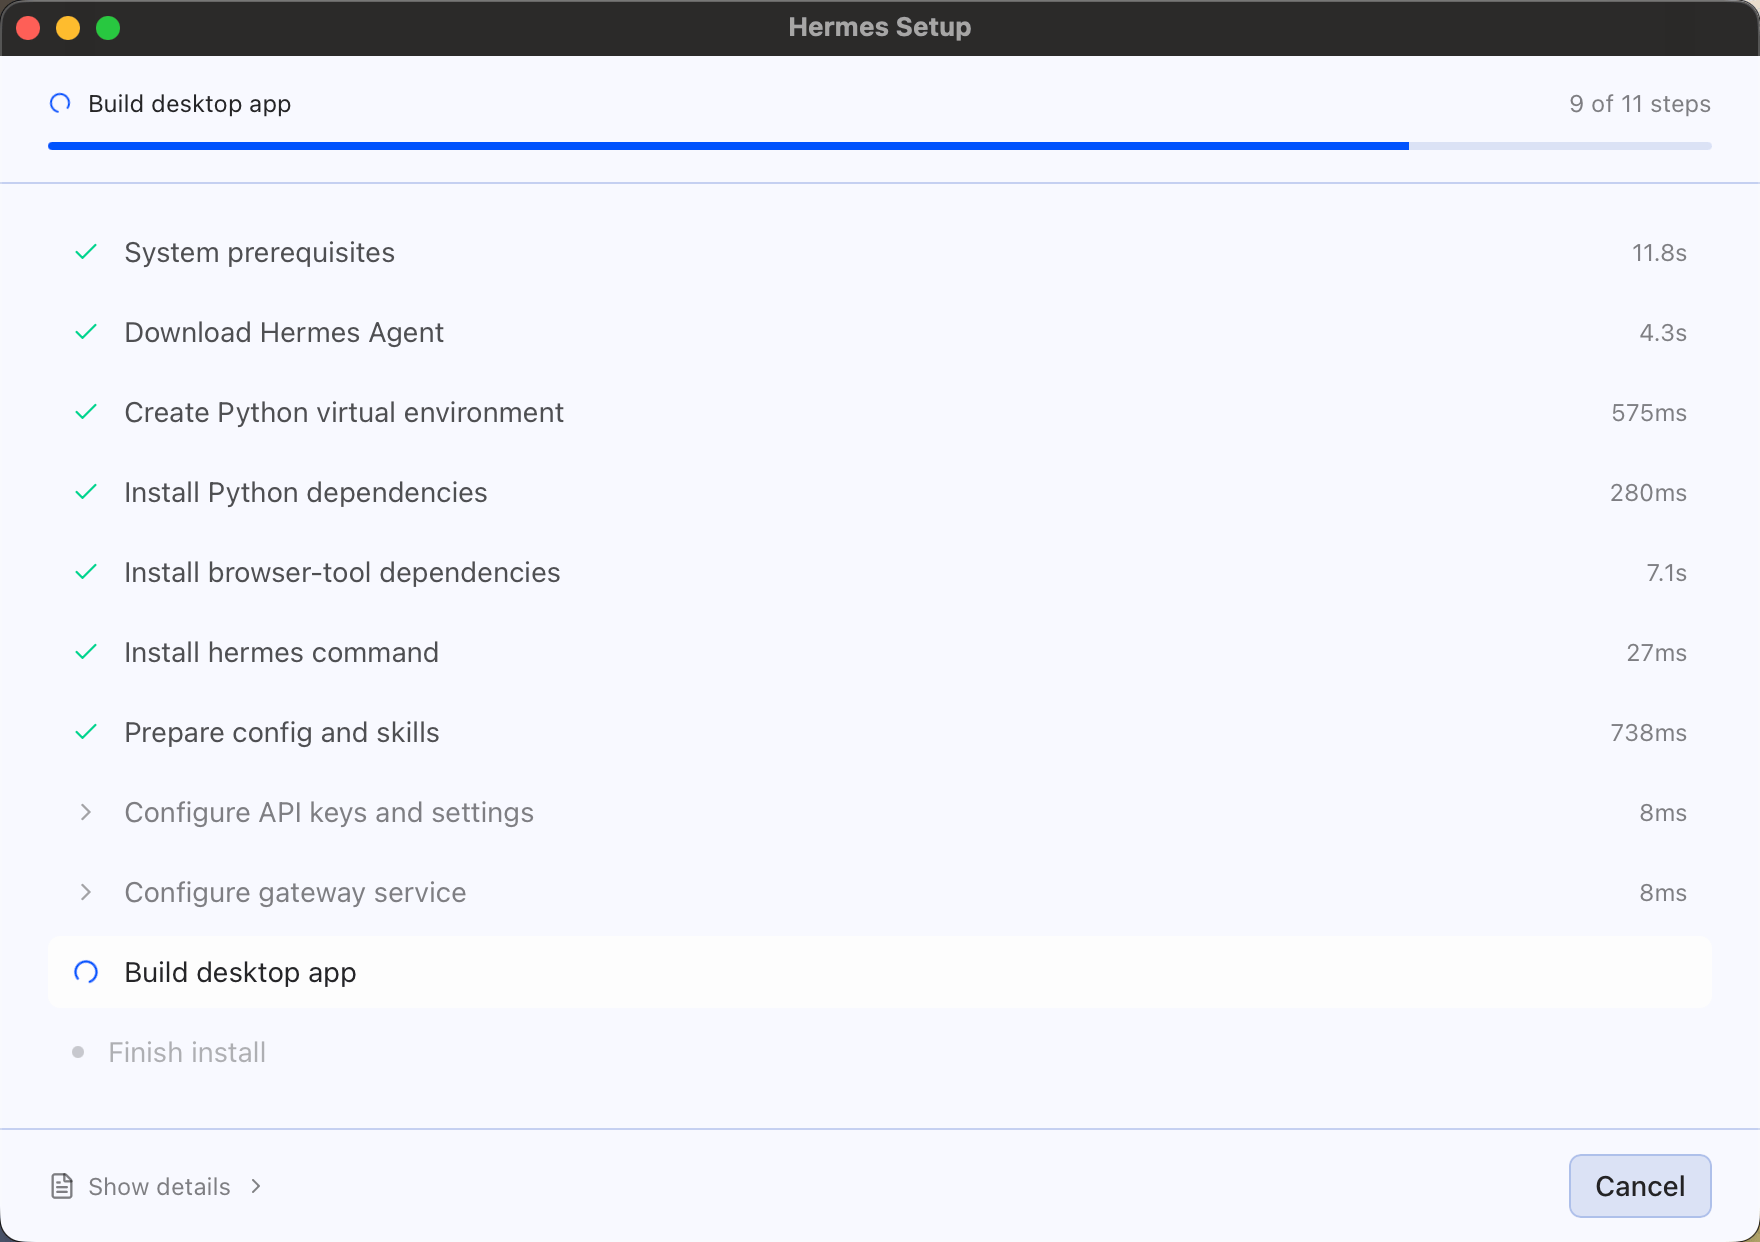Cancel the Hermes setup

click(x=1640, y=1186)
